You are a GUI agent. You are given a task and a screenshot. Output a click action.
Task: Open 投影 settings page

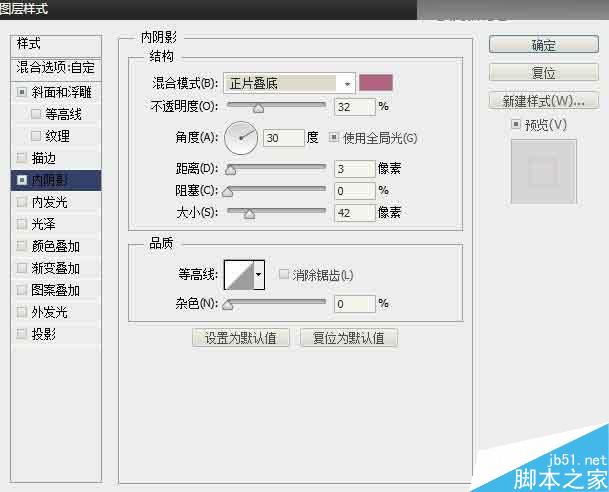click(x=44, y=334)
